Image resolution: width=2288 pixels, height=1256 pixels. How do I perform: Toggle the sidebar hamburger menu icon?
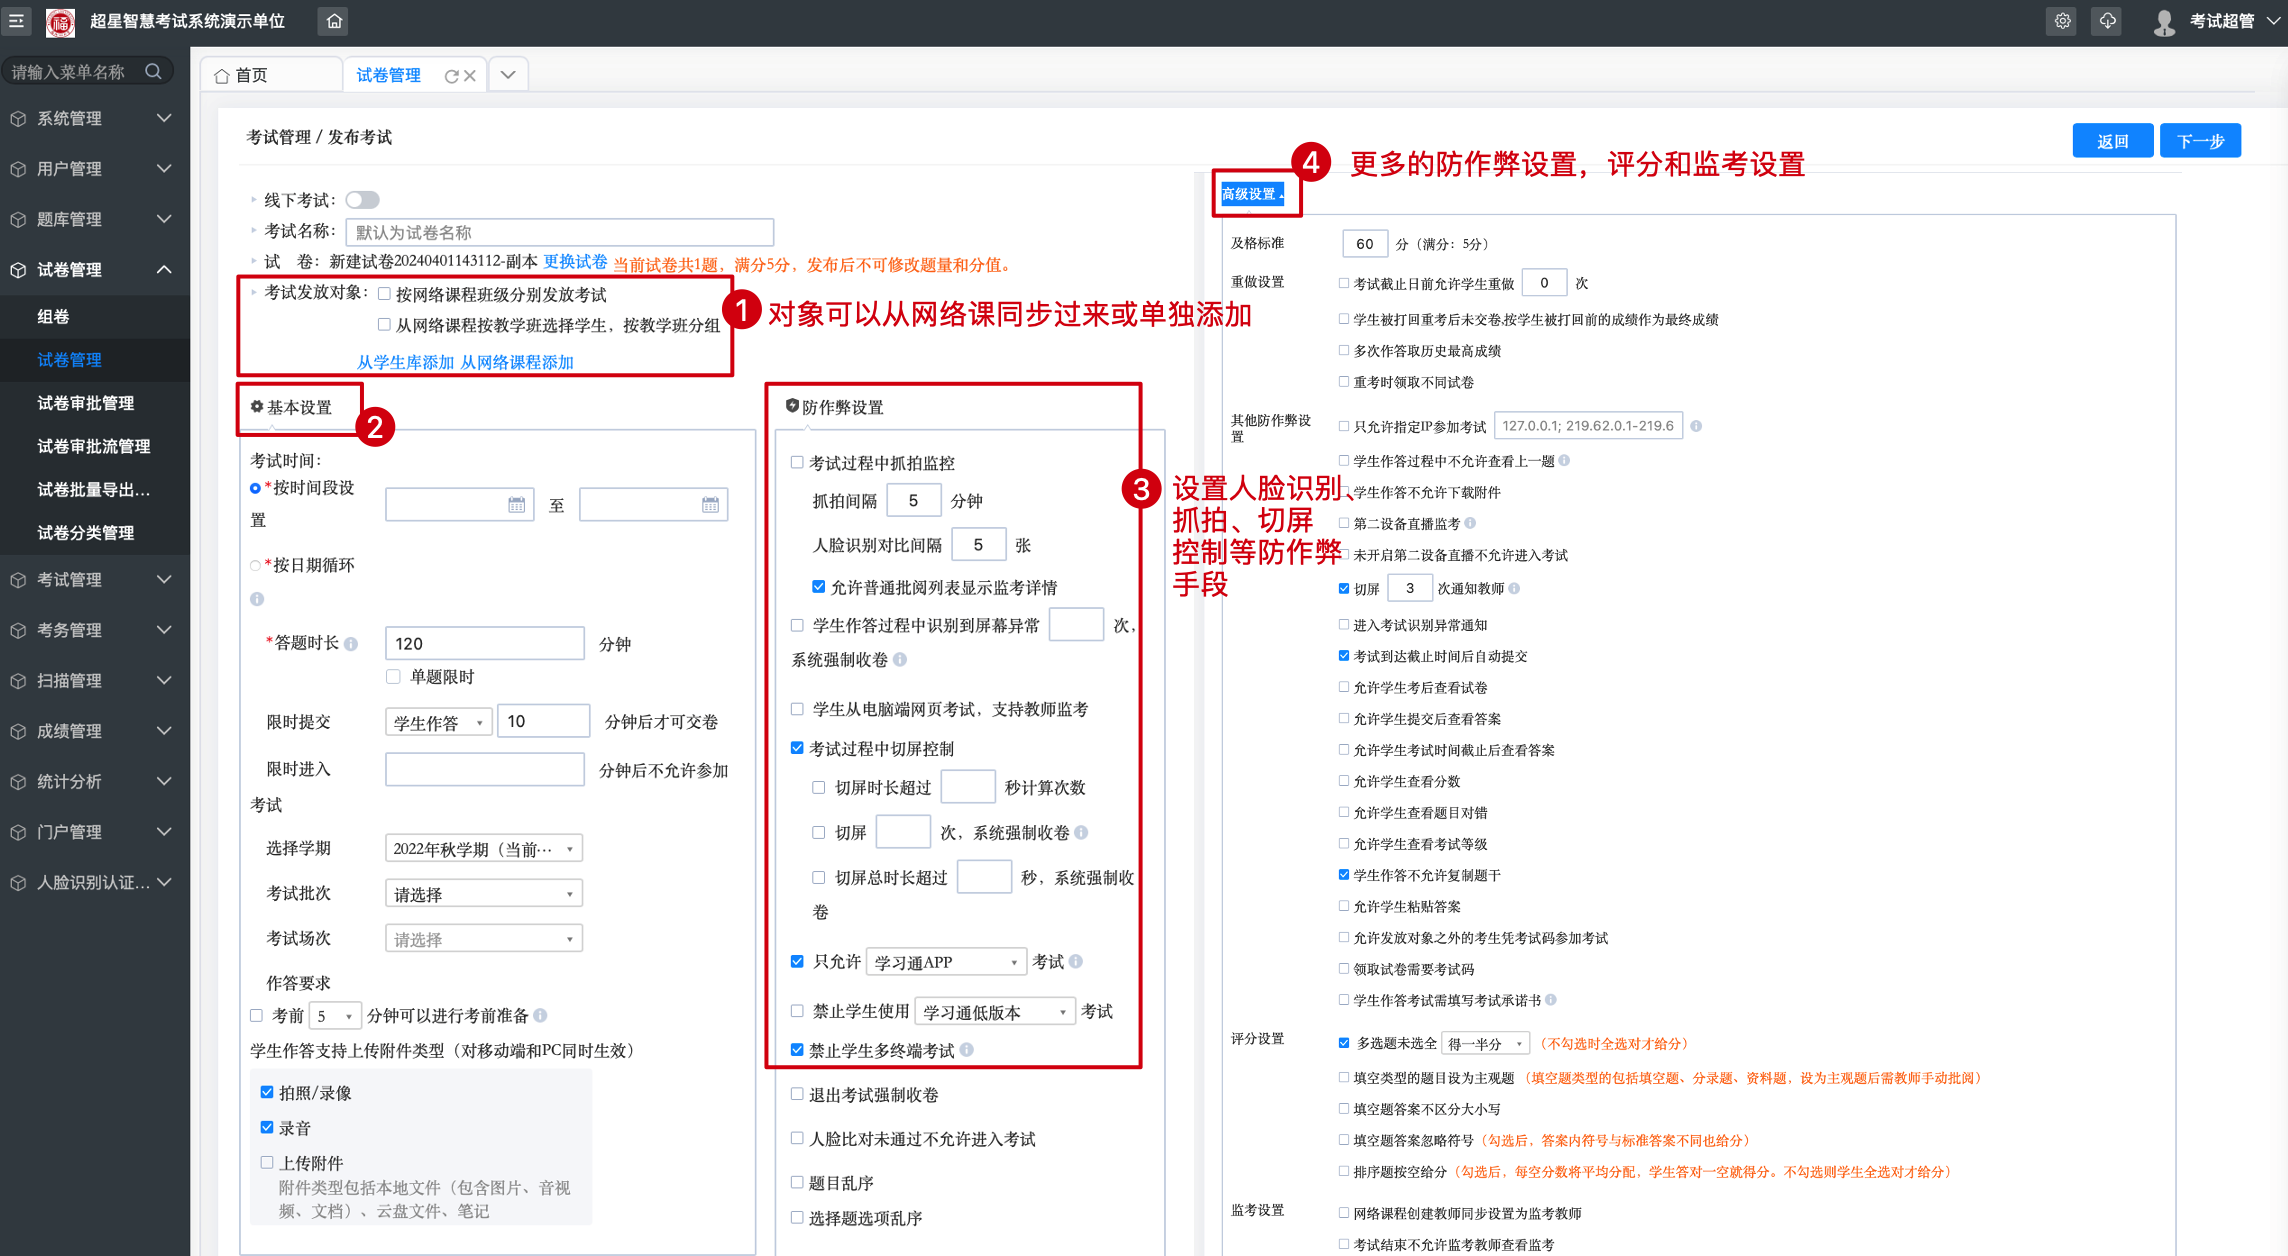17,21
